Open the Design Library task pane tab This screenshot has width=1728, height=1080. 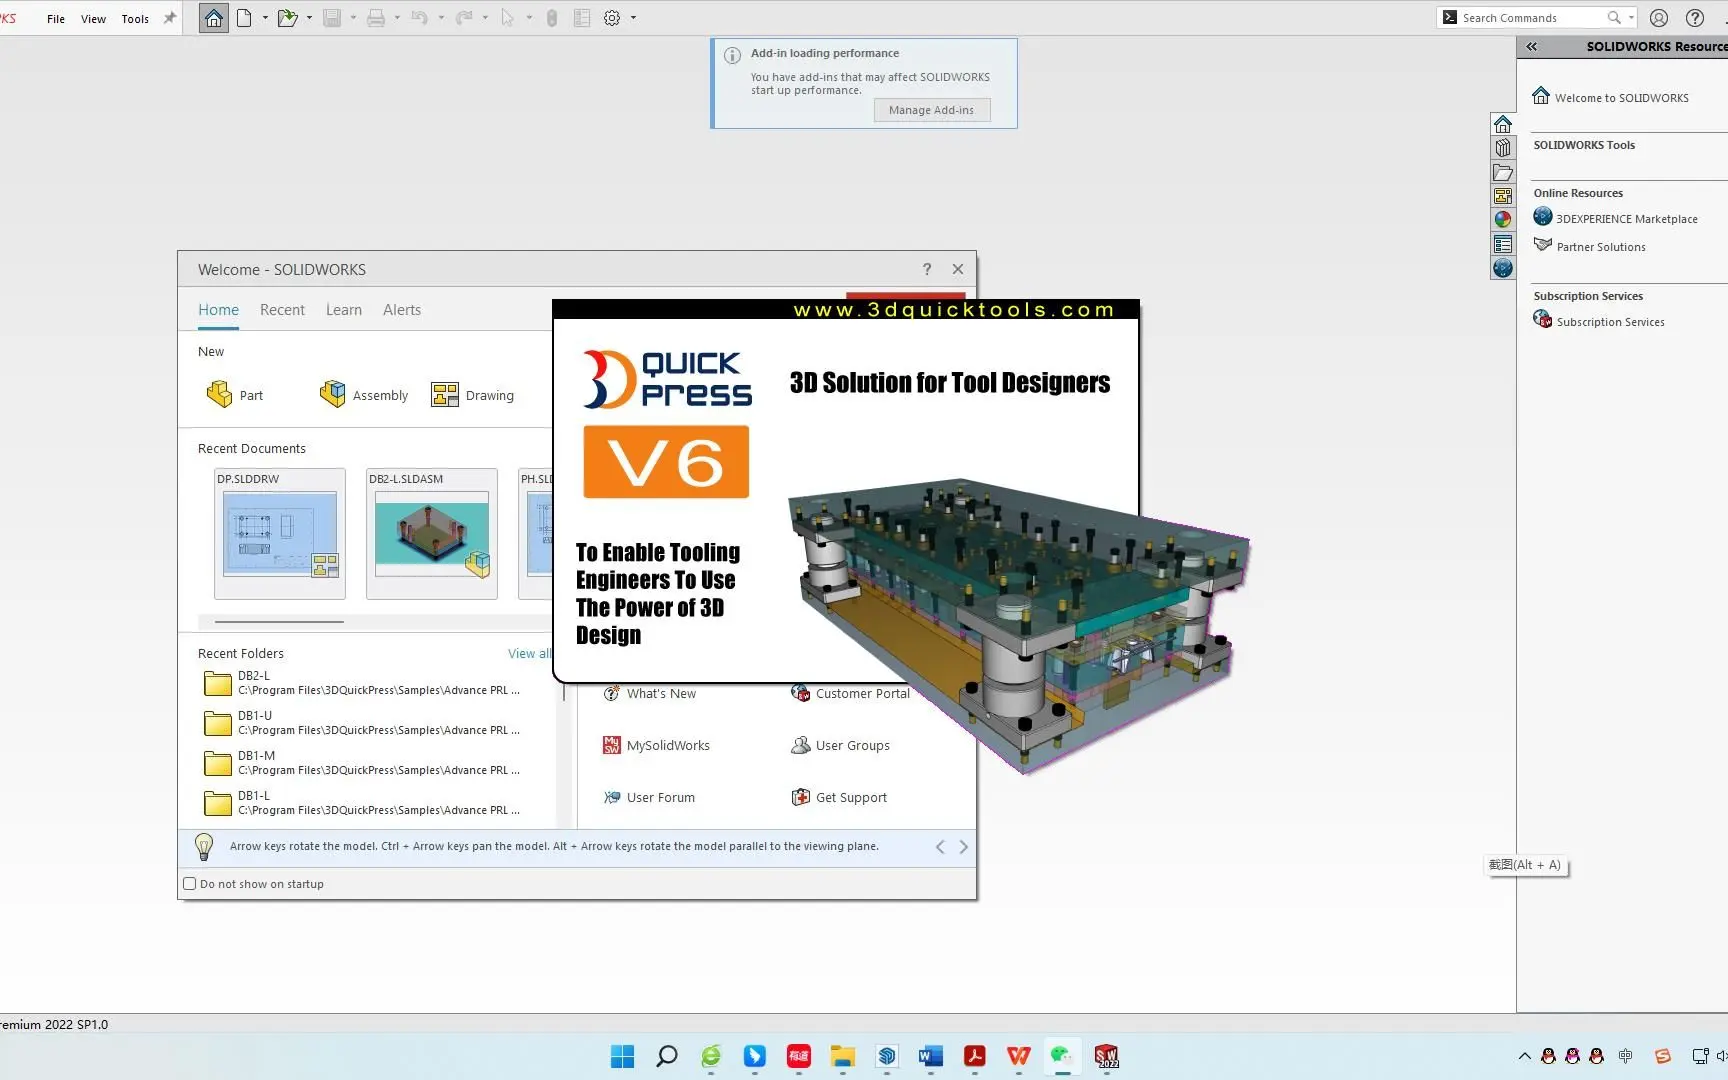pyautogui.click(x=1502, y=148)
